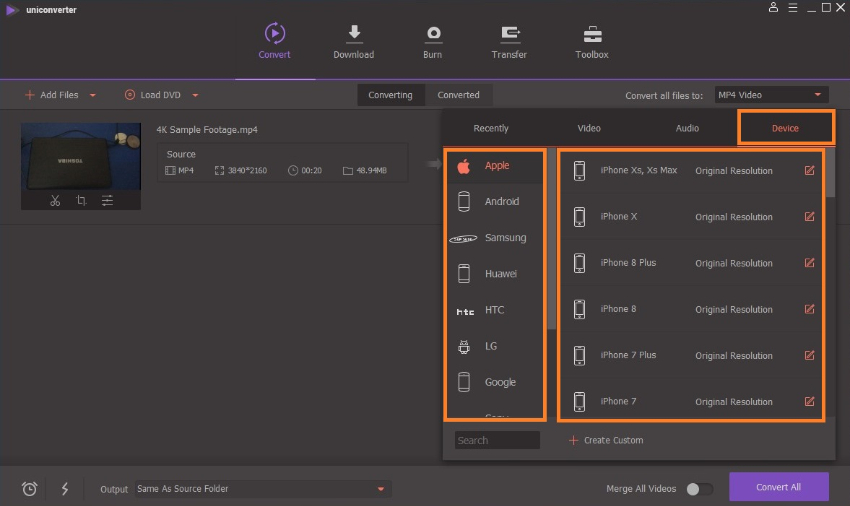Edit iPhone Xs, Xs Max preset
Viewport: 850px width, 506px height.
pos(809,170)
